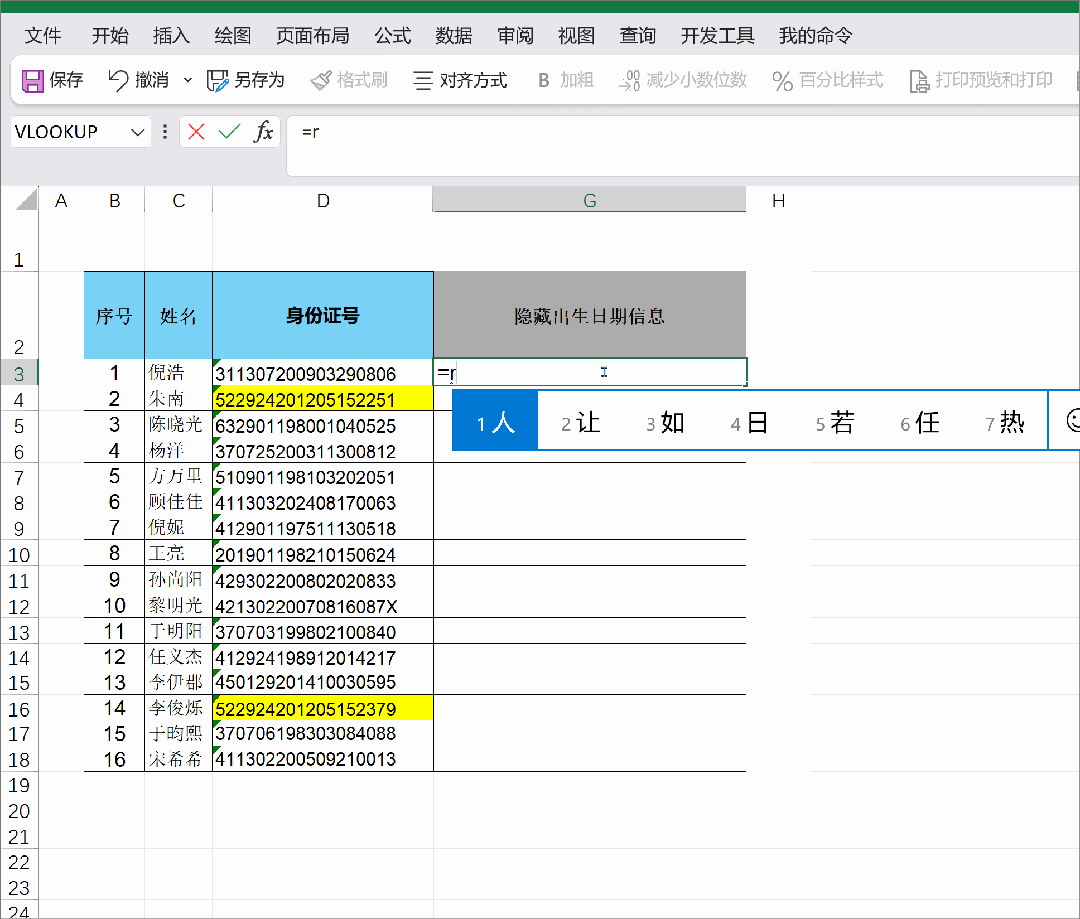Choose IME candidate 2 让
The width and height of the screenshot is (1080, 919).
click(x=581, y=422)
